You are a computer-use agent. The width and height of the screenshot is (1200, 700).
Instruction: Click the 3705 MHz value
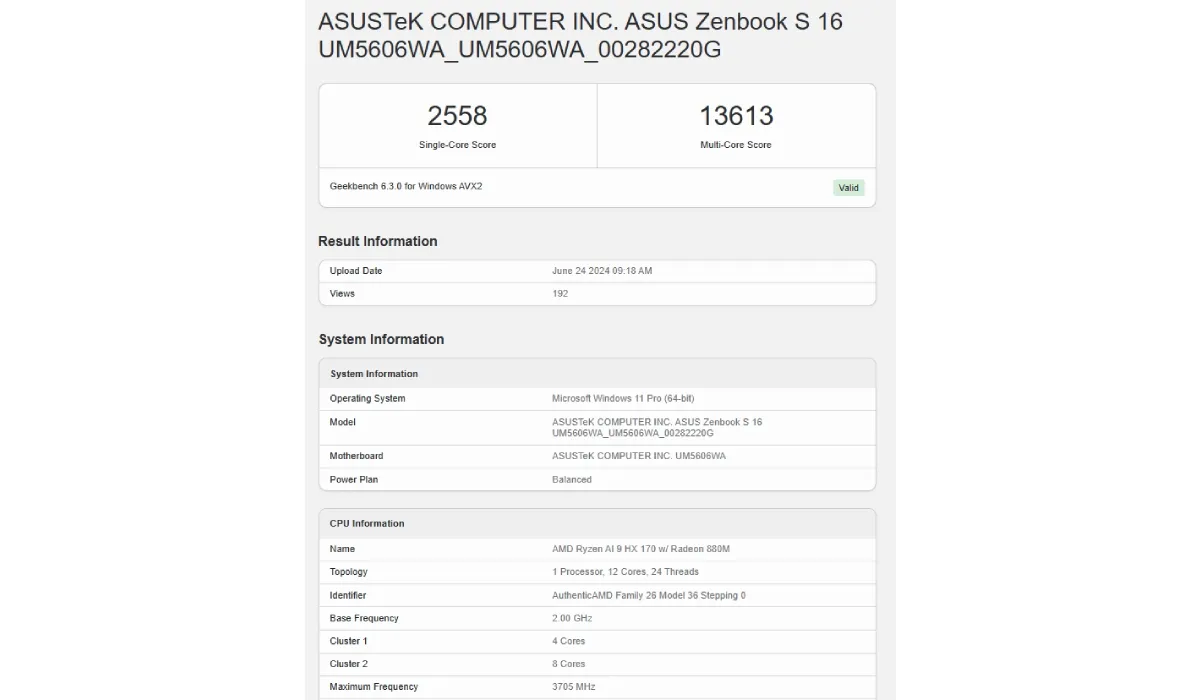click(x=574, y=687)
